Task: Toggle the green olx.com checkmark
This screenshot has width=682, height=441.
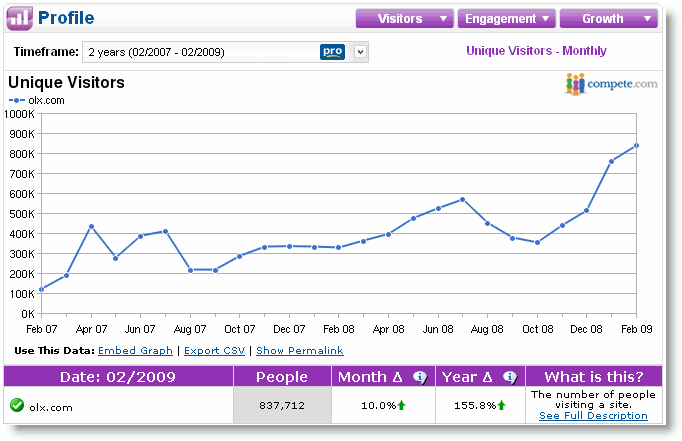Action: [x=17, y=405]
